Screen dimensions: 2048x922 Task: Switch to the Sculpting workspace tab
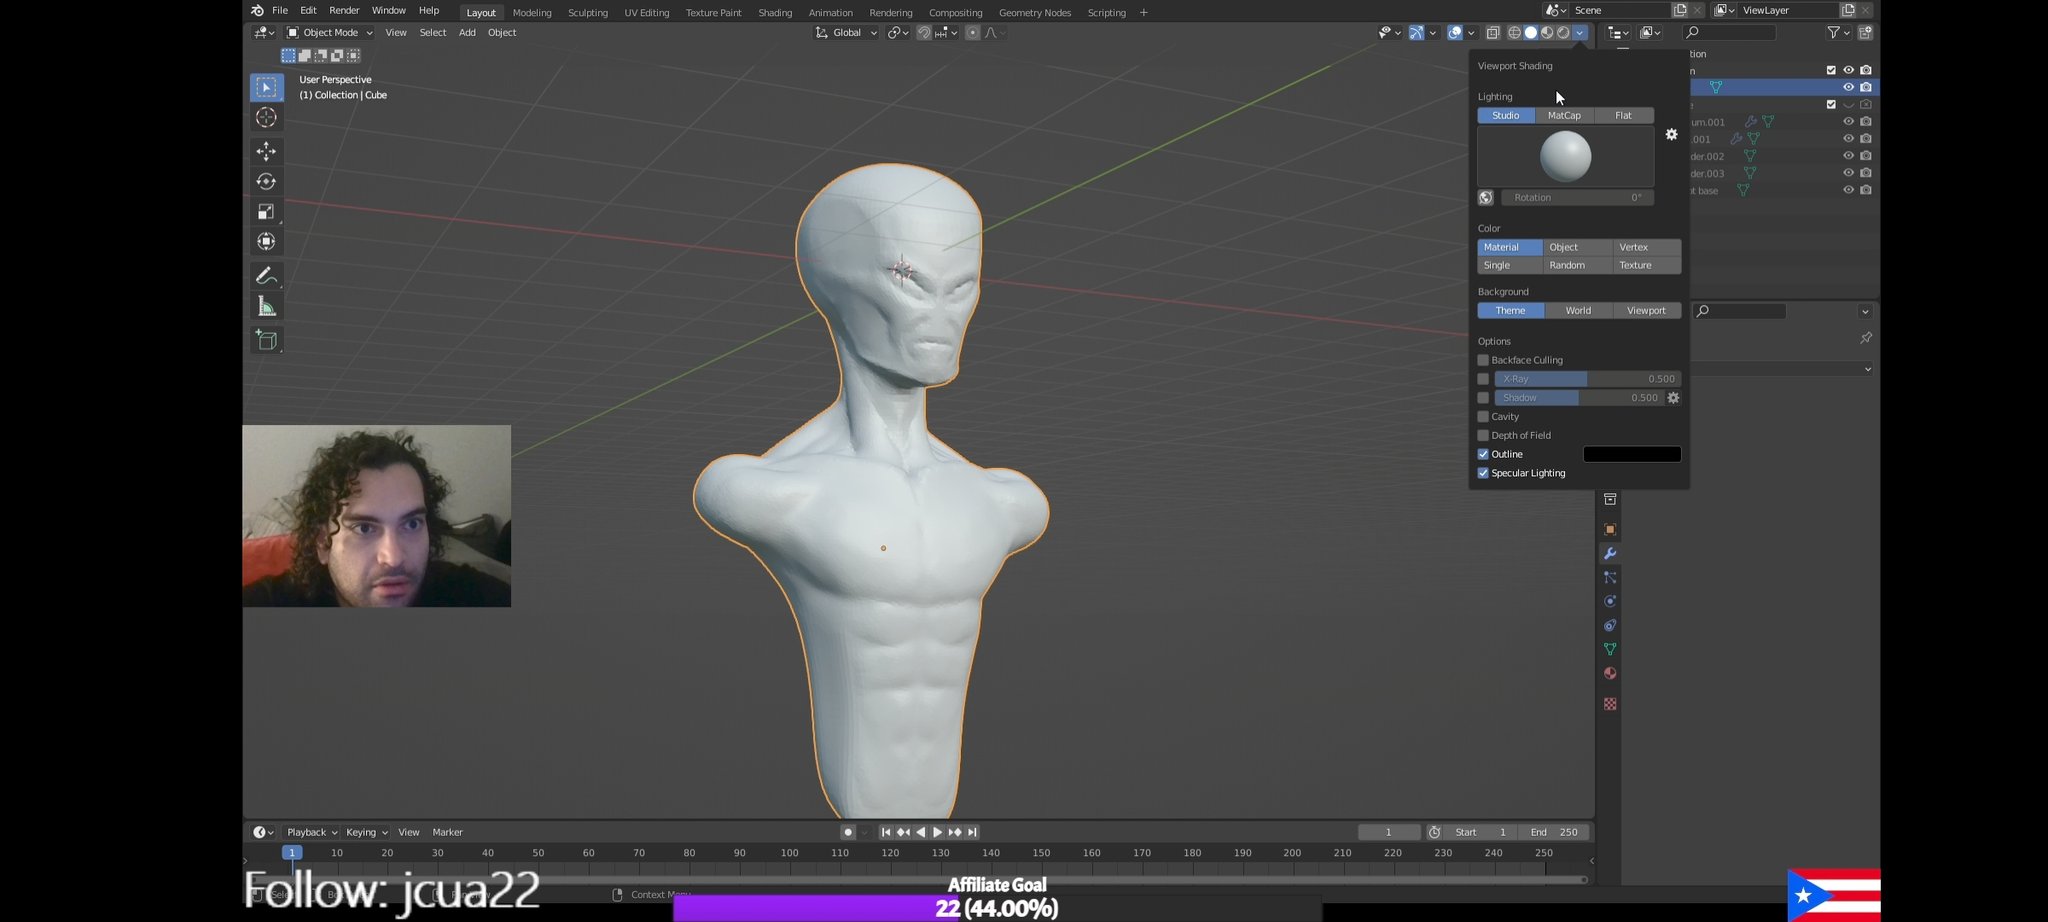[x=588, y=13]
